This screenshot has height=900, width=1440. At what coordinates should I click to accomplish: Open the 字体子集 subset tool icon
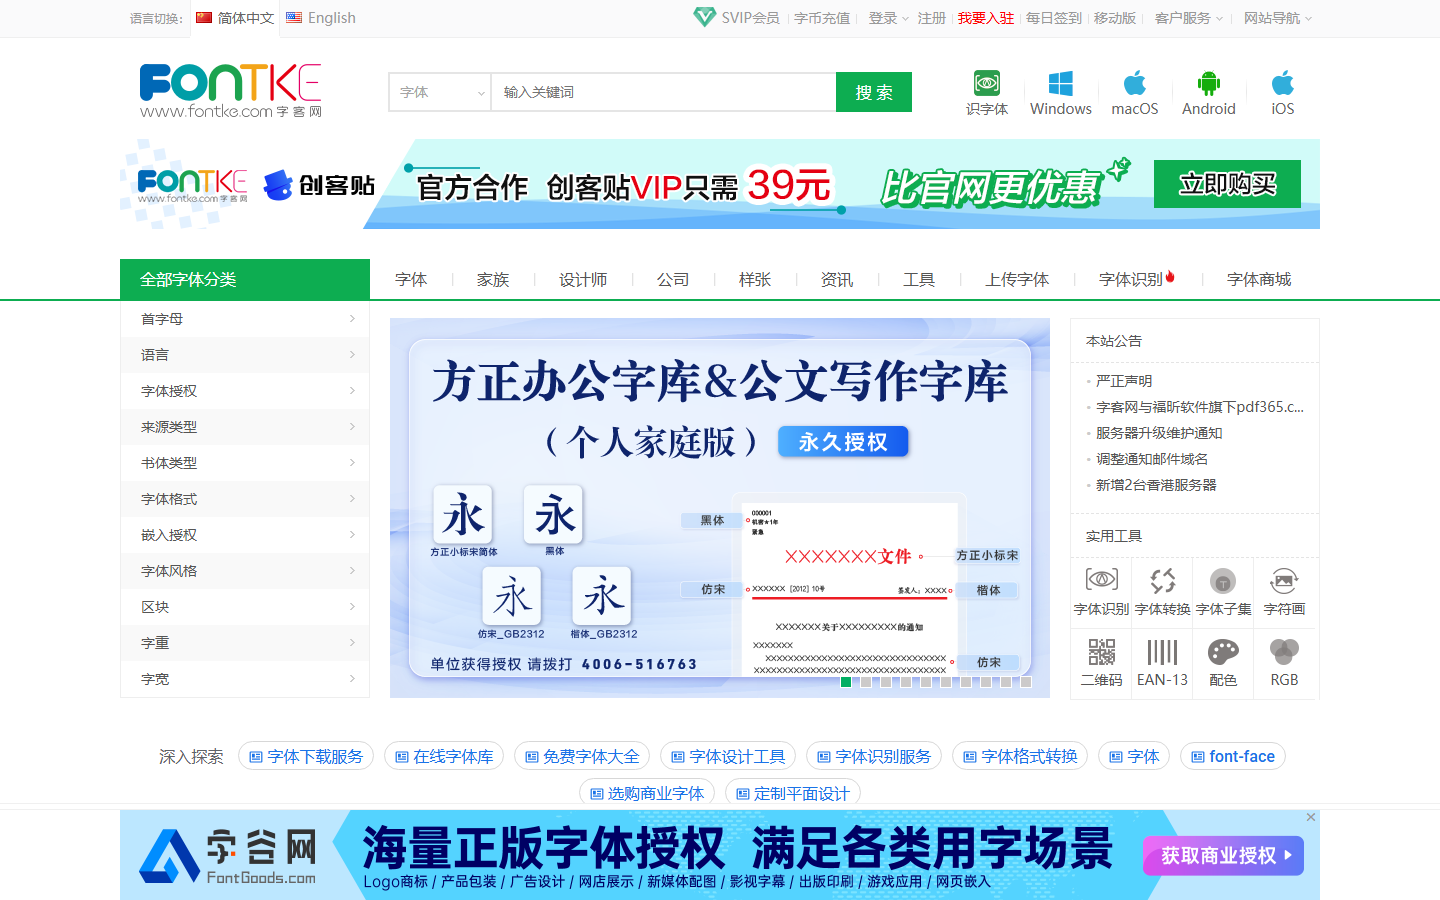(x=1223, y=580)
